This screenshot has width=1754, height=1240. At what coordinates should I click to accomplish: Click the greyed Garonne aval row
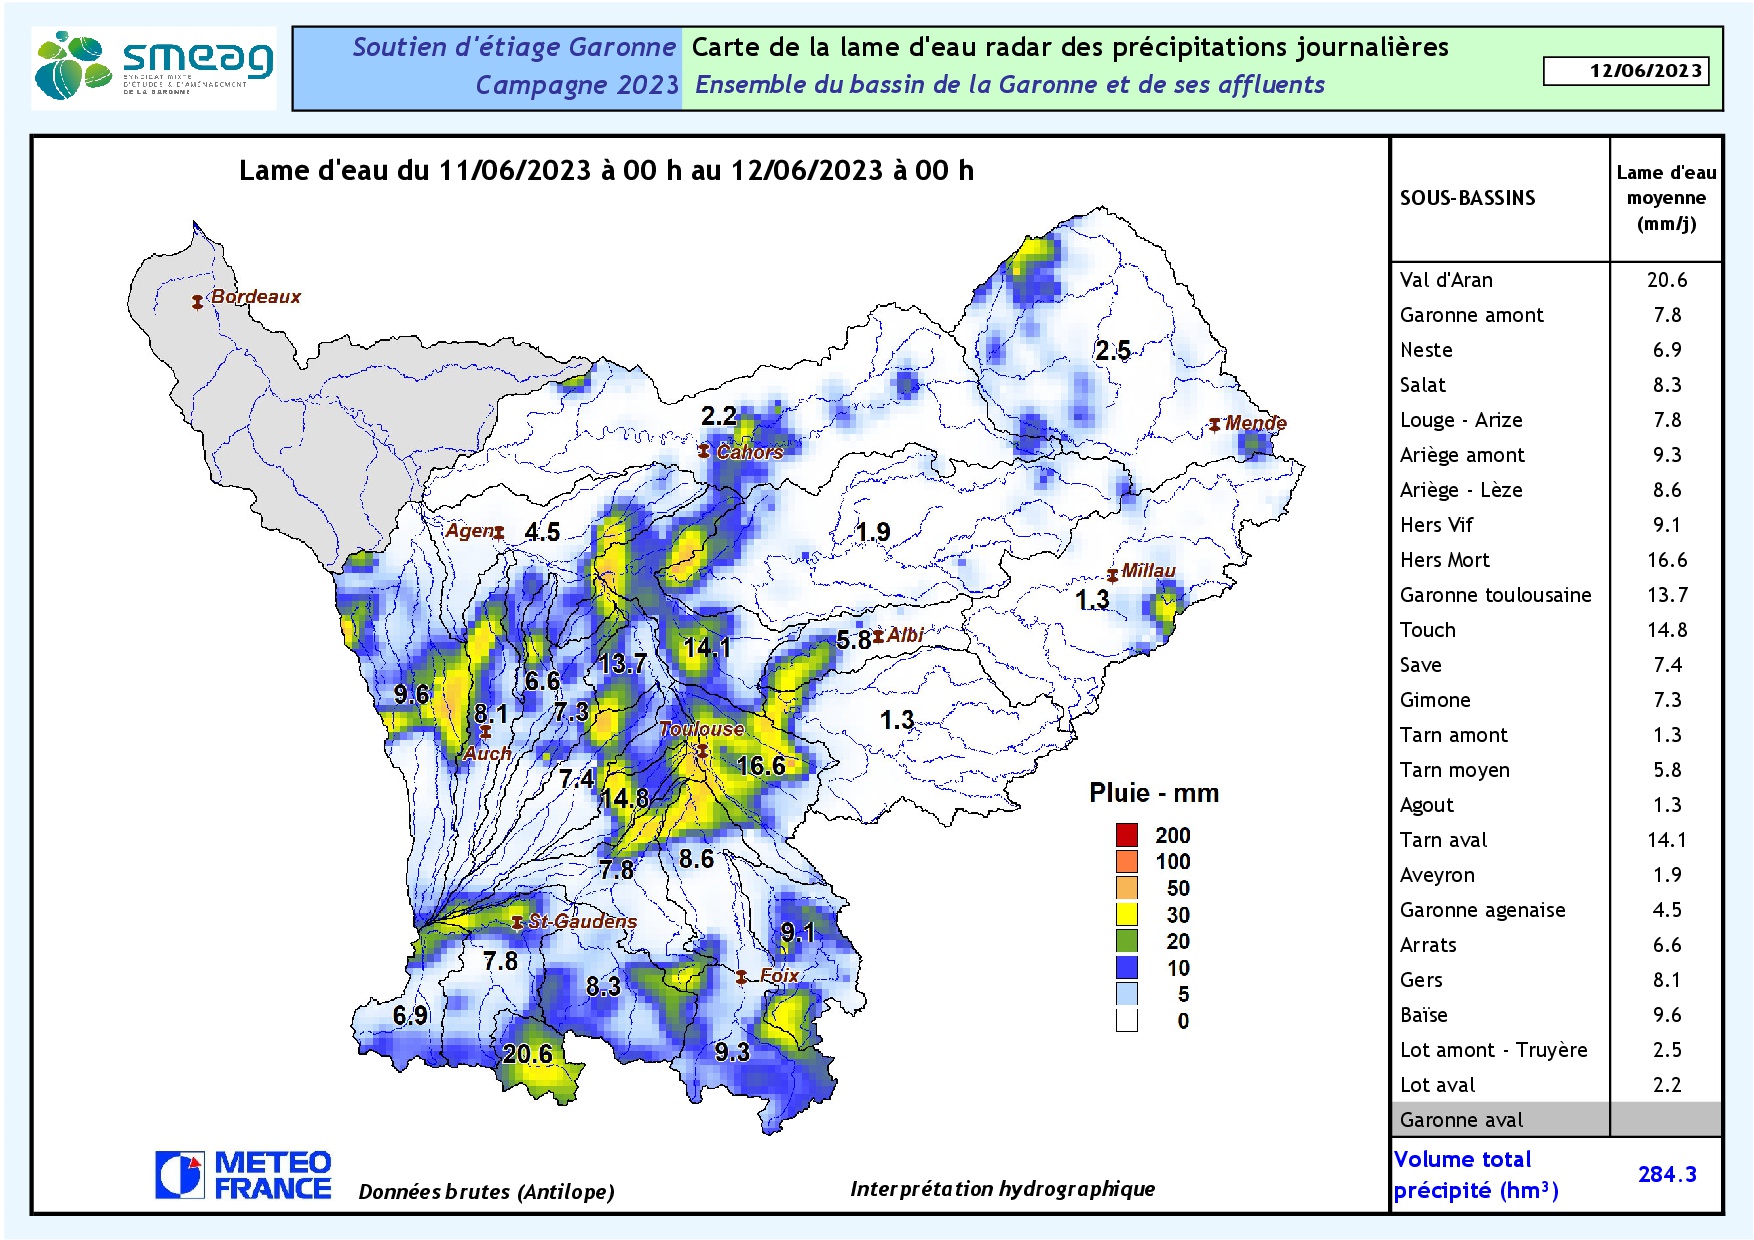pyautogui.click(x=1555, y=1120)
